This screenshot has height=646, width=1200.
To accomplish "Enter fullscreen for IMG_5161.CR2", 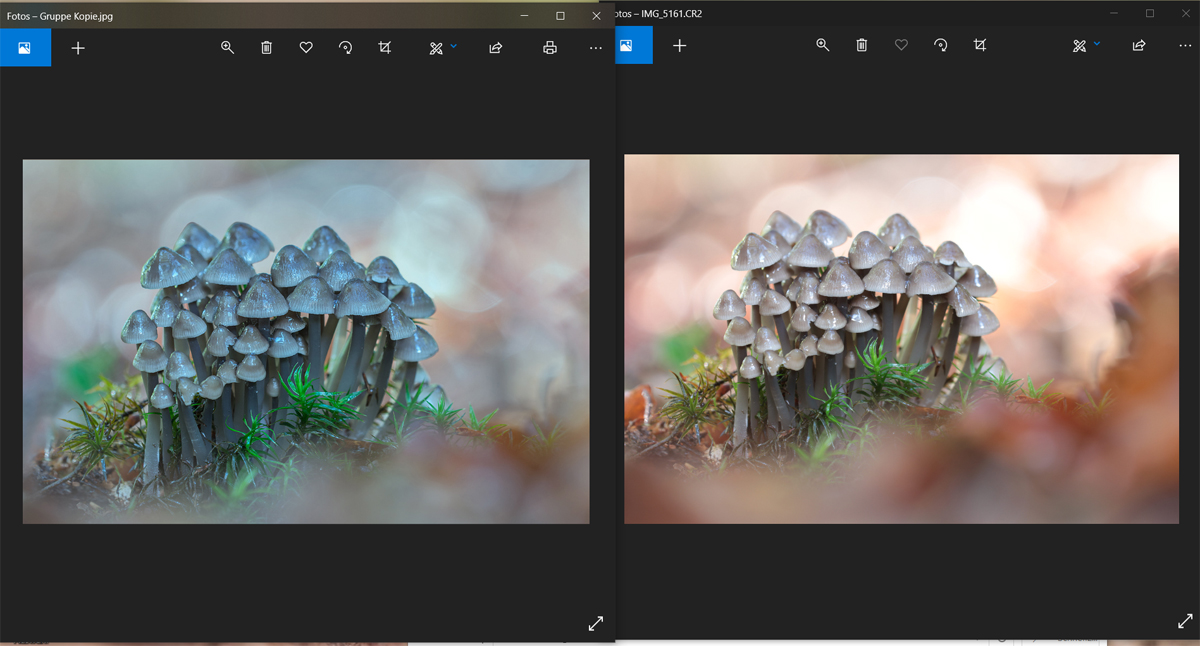I will click(1185, 621).
